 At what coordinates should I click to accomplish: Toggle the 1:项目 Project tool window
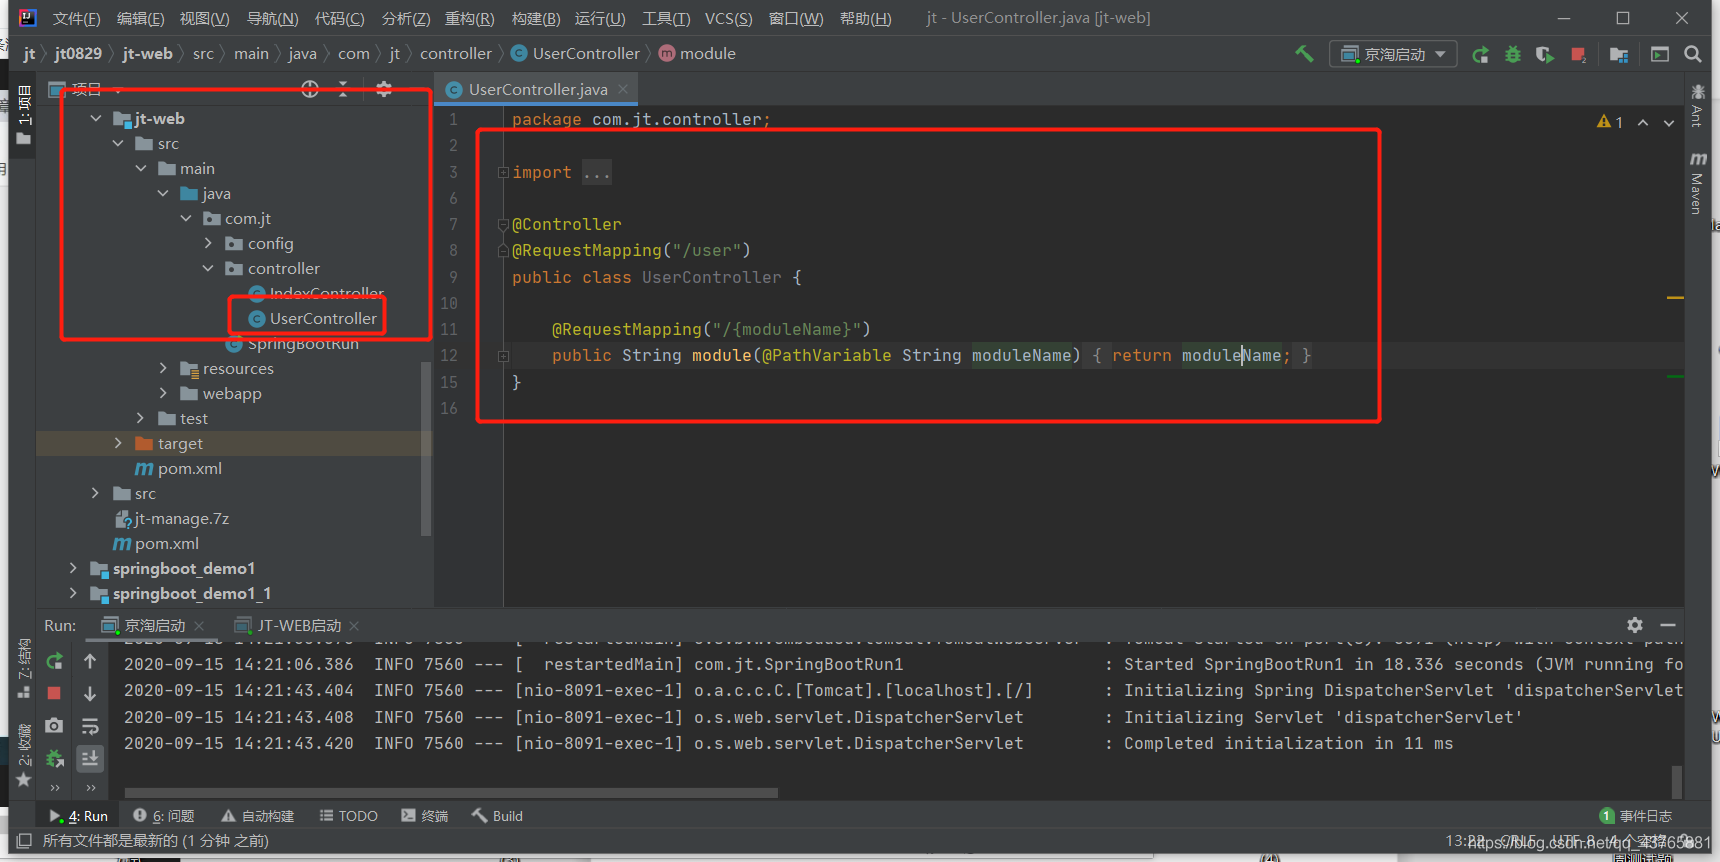(24, 116)
